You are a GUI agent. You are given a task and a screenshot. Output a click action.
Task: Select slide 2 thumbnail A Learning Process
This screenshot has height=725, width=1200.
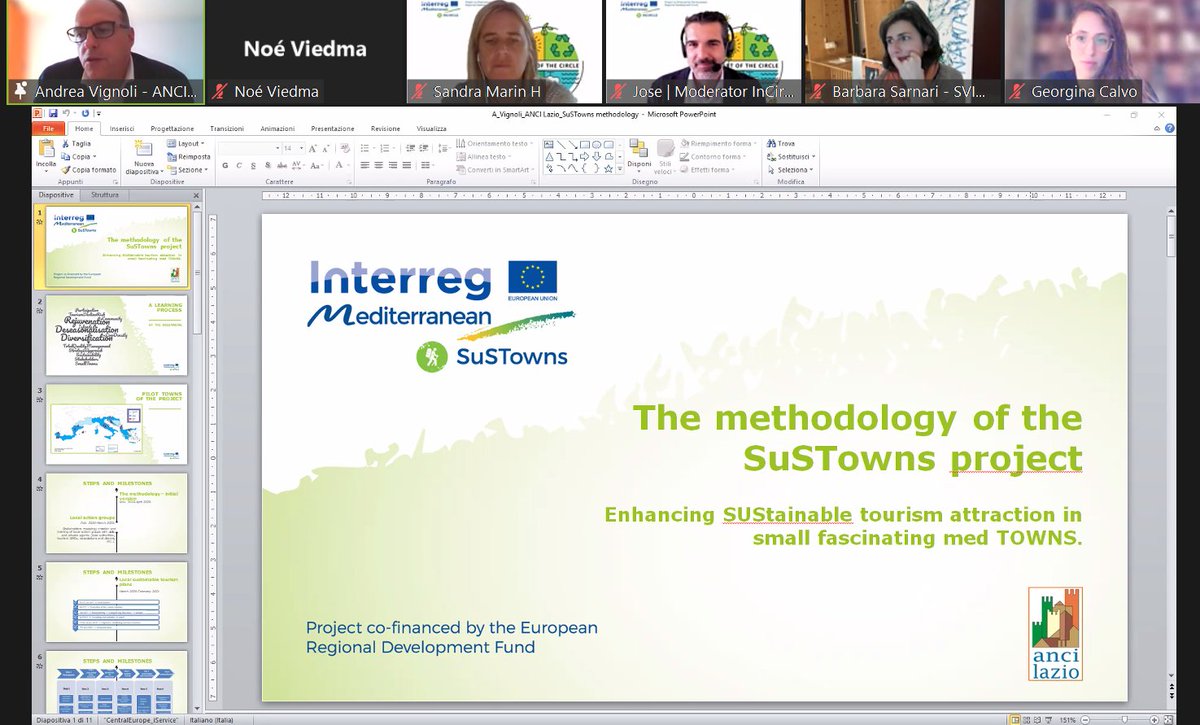(x=117, y=335)
